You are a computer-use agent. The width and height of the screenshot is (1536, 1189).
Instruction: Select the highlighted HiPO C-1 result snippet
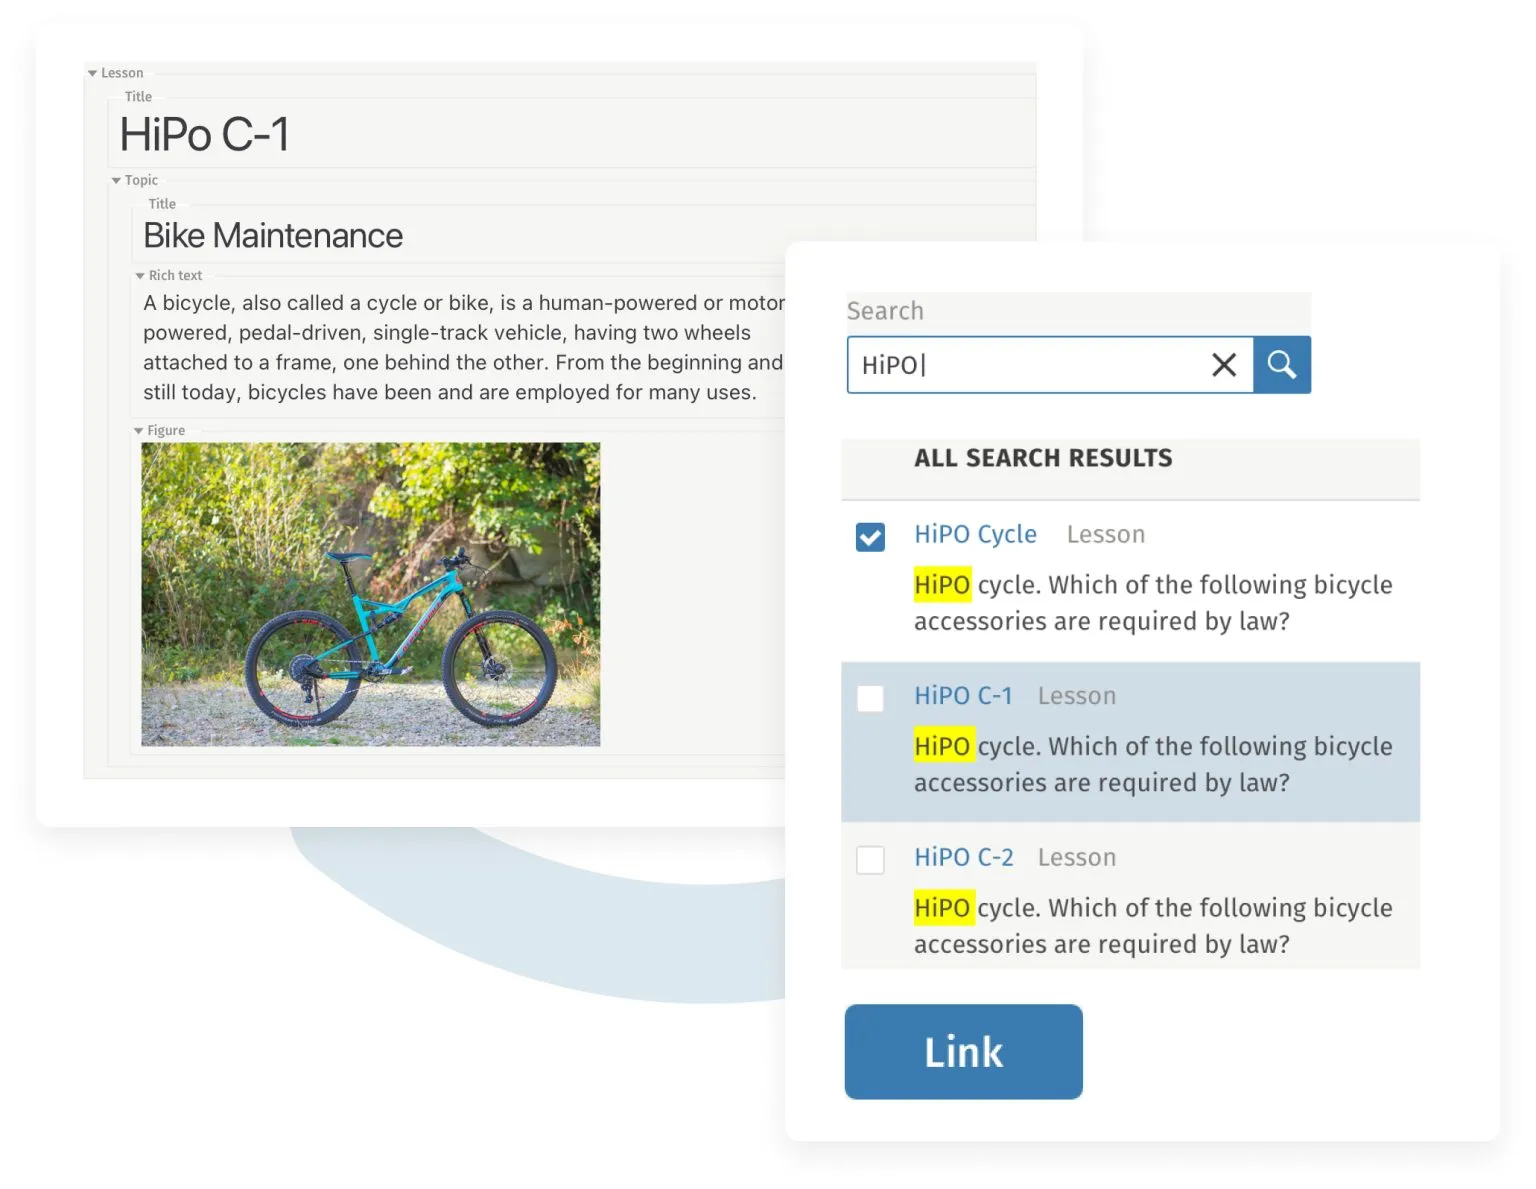click(1153, 764)
